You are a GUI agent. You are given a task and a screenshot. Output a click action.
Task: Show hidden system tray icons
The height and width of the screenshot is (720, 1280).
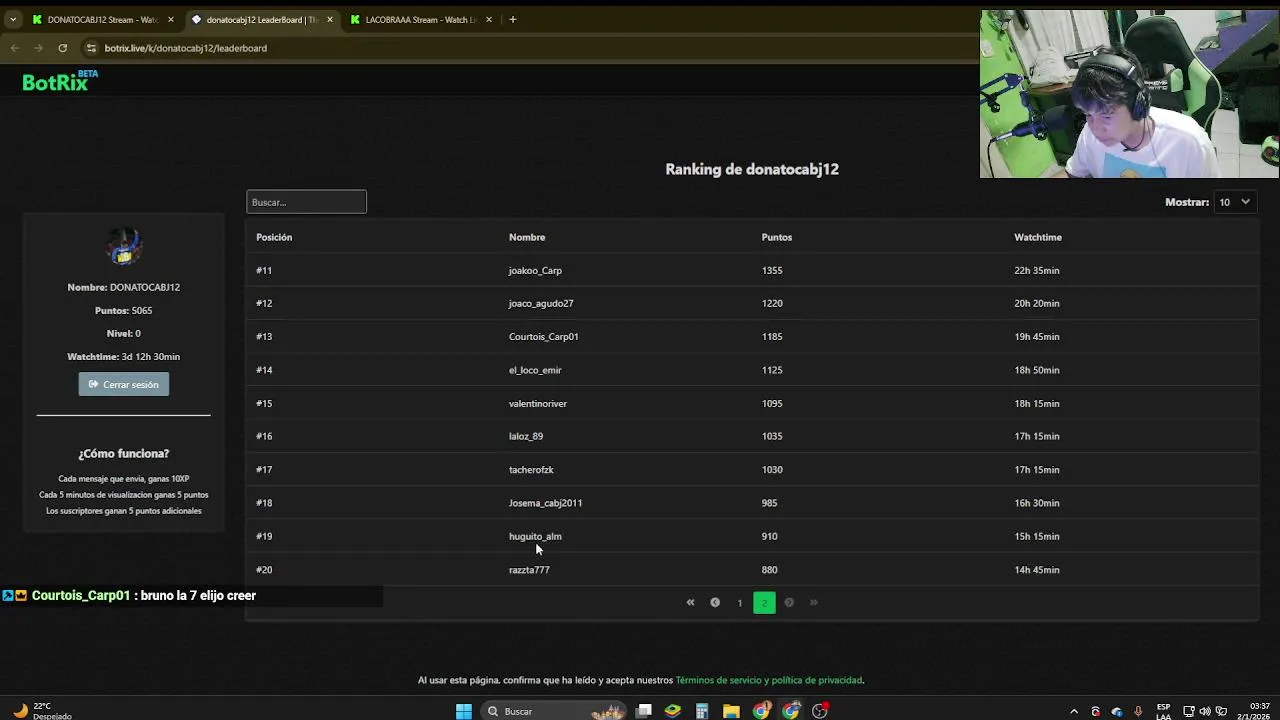(x=1074, y=711)
